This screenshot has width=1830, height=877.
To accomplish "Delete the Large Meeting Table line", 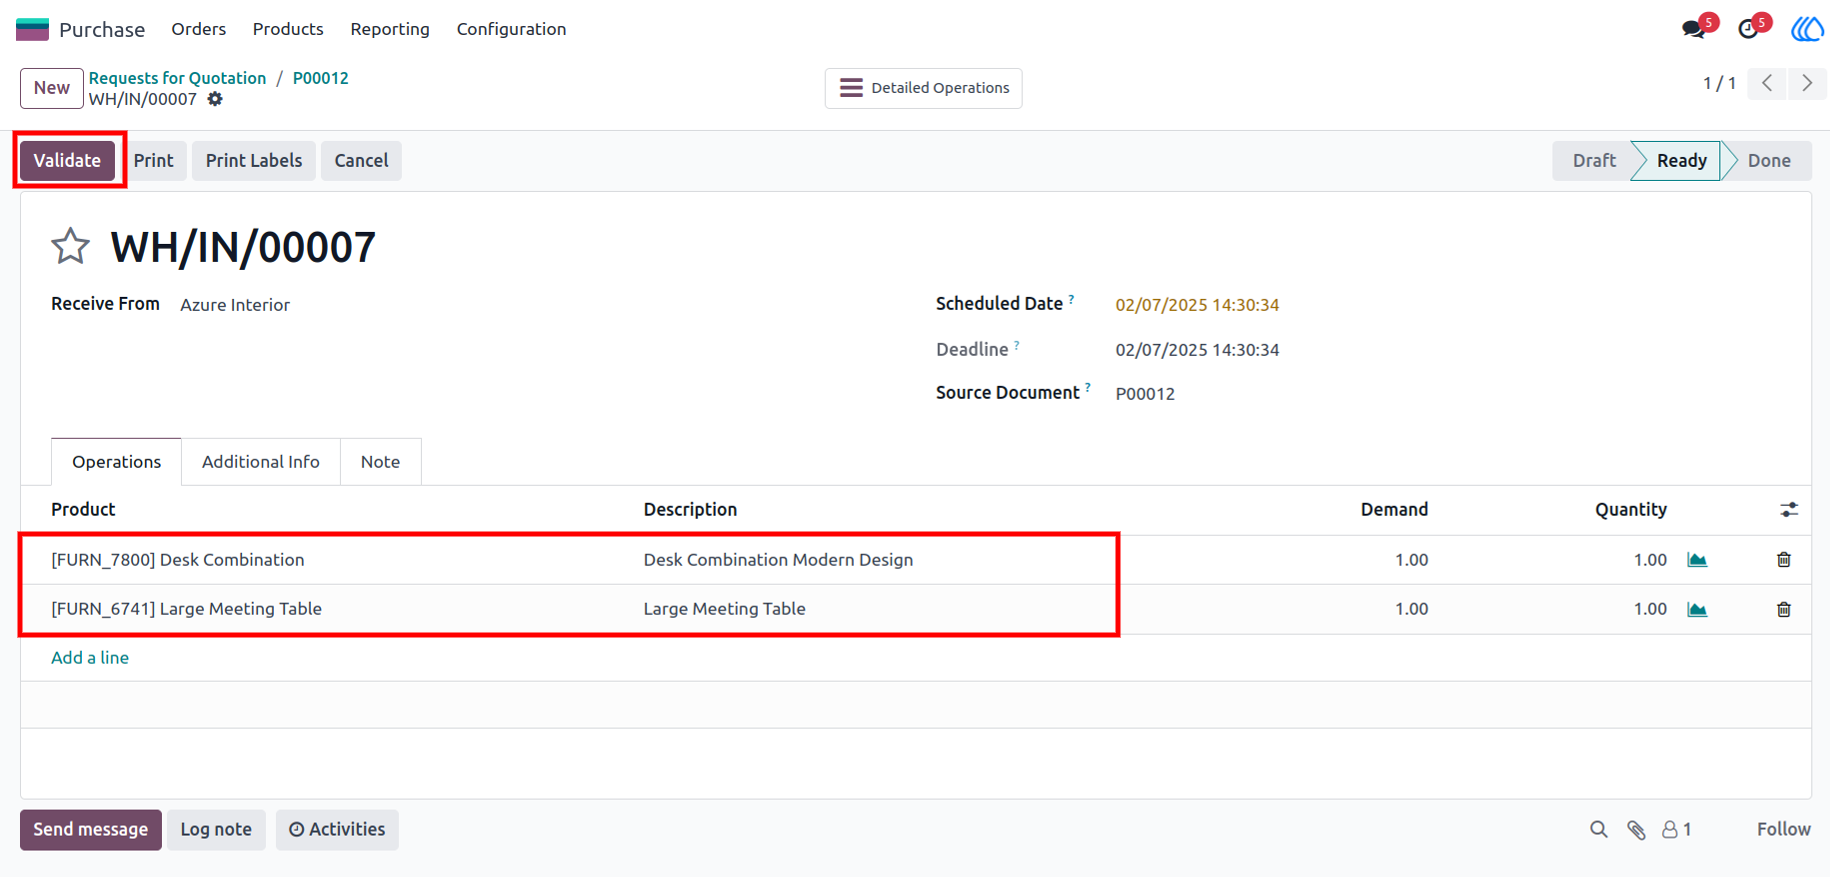I will (x=1783, y=609).
